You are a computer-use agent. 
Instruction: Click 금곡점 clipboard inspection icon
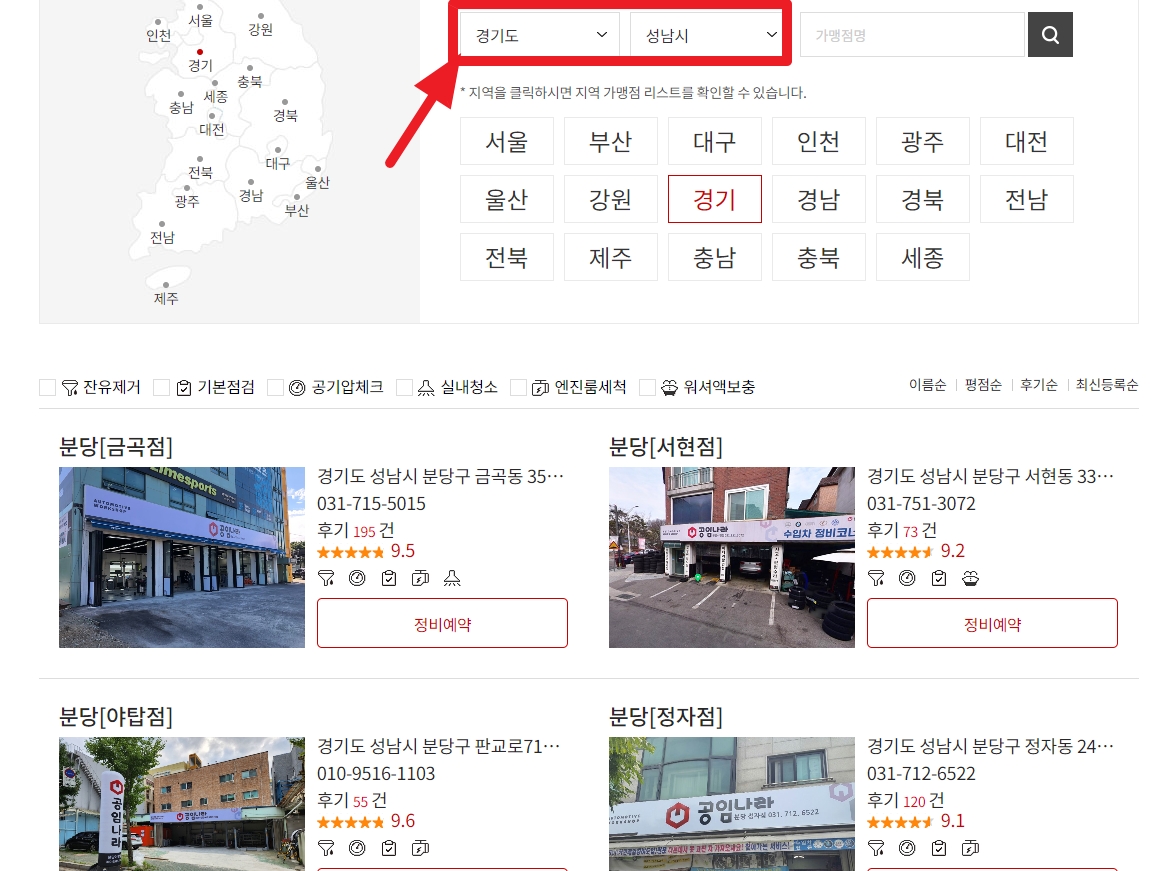pyautogui.click(x=389, y=578)
